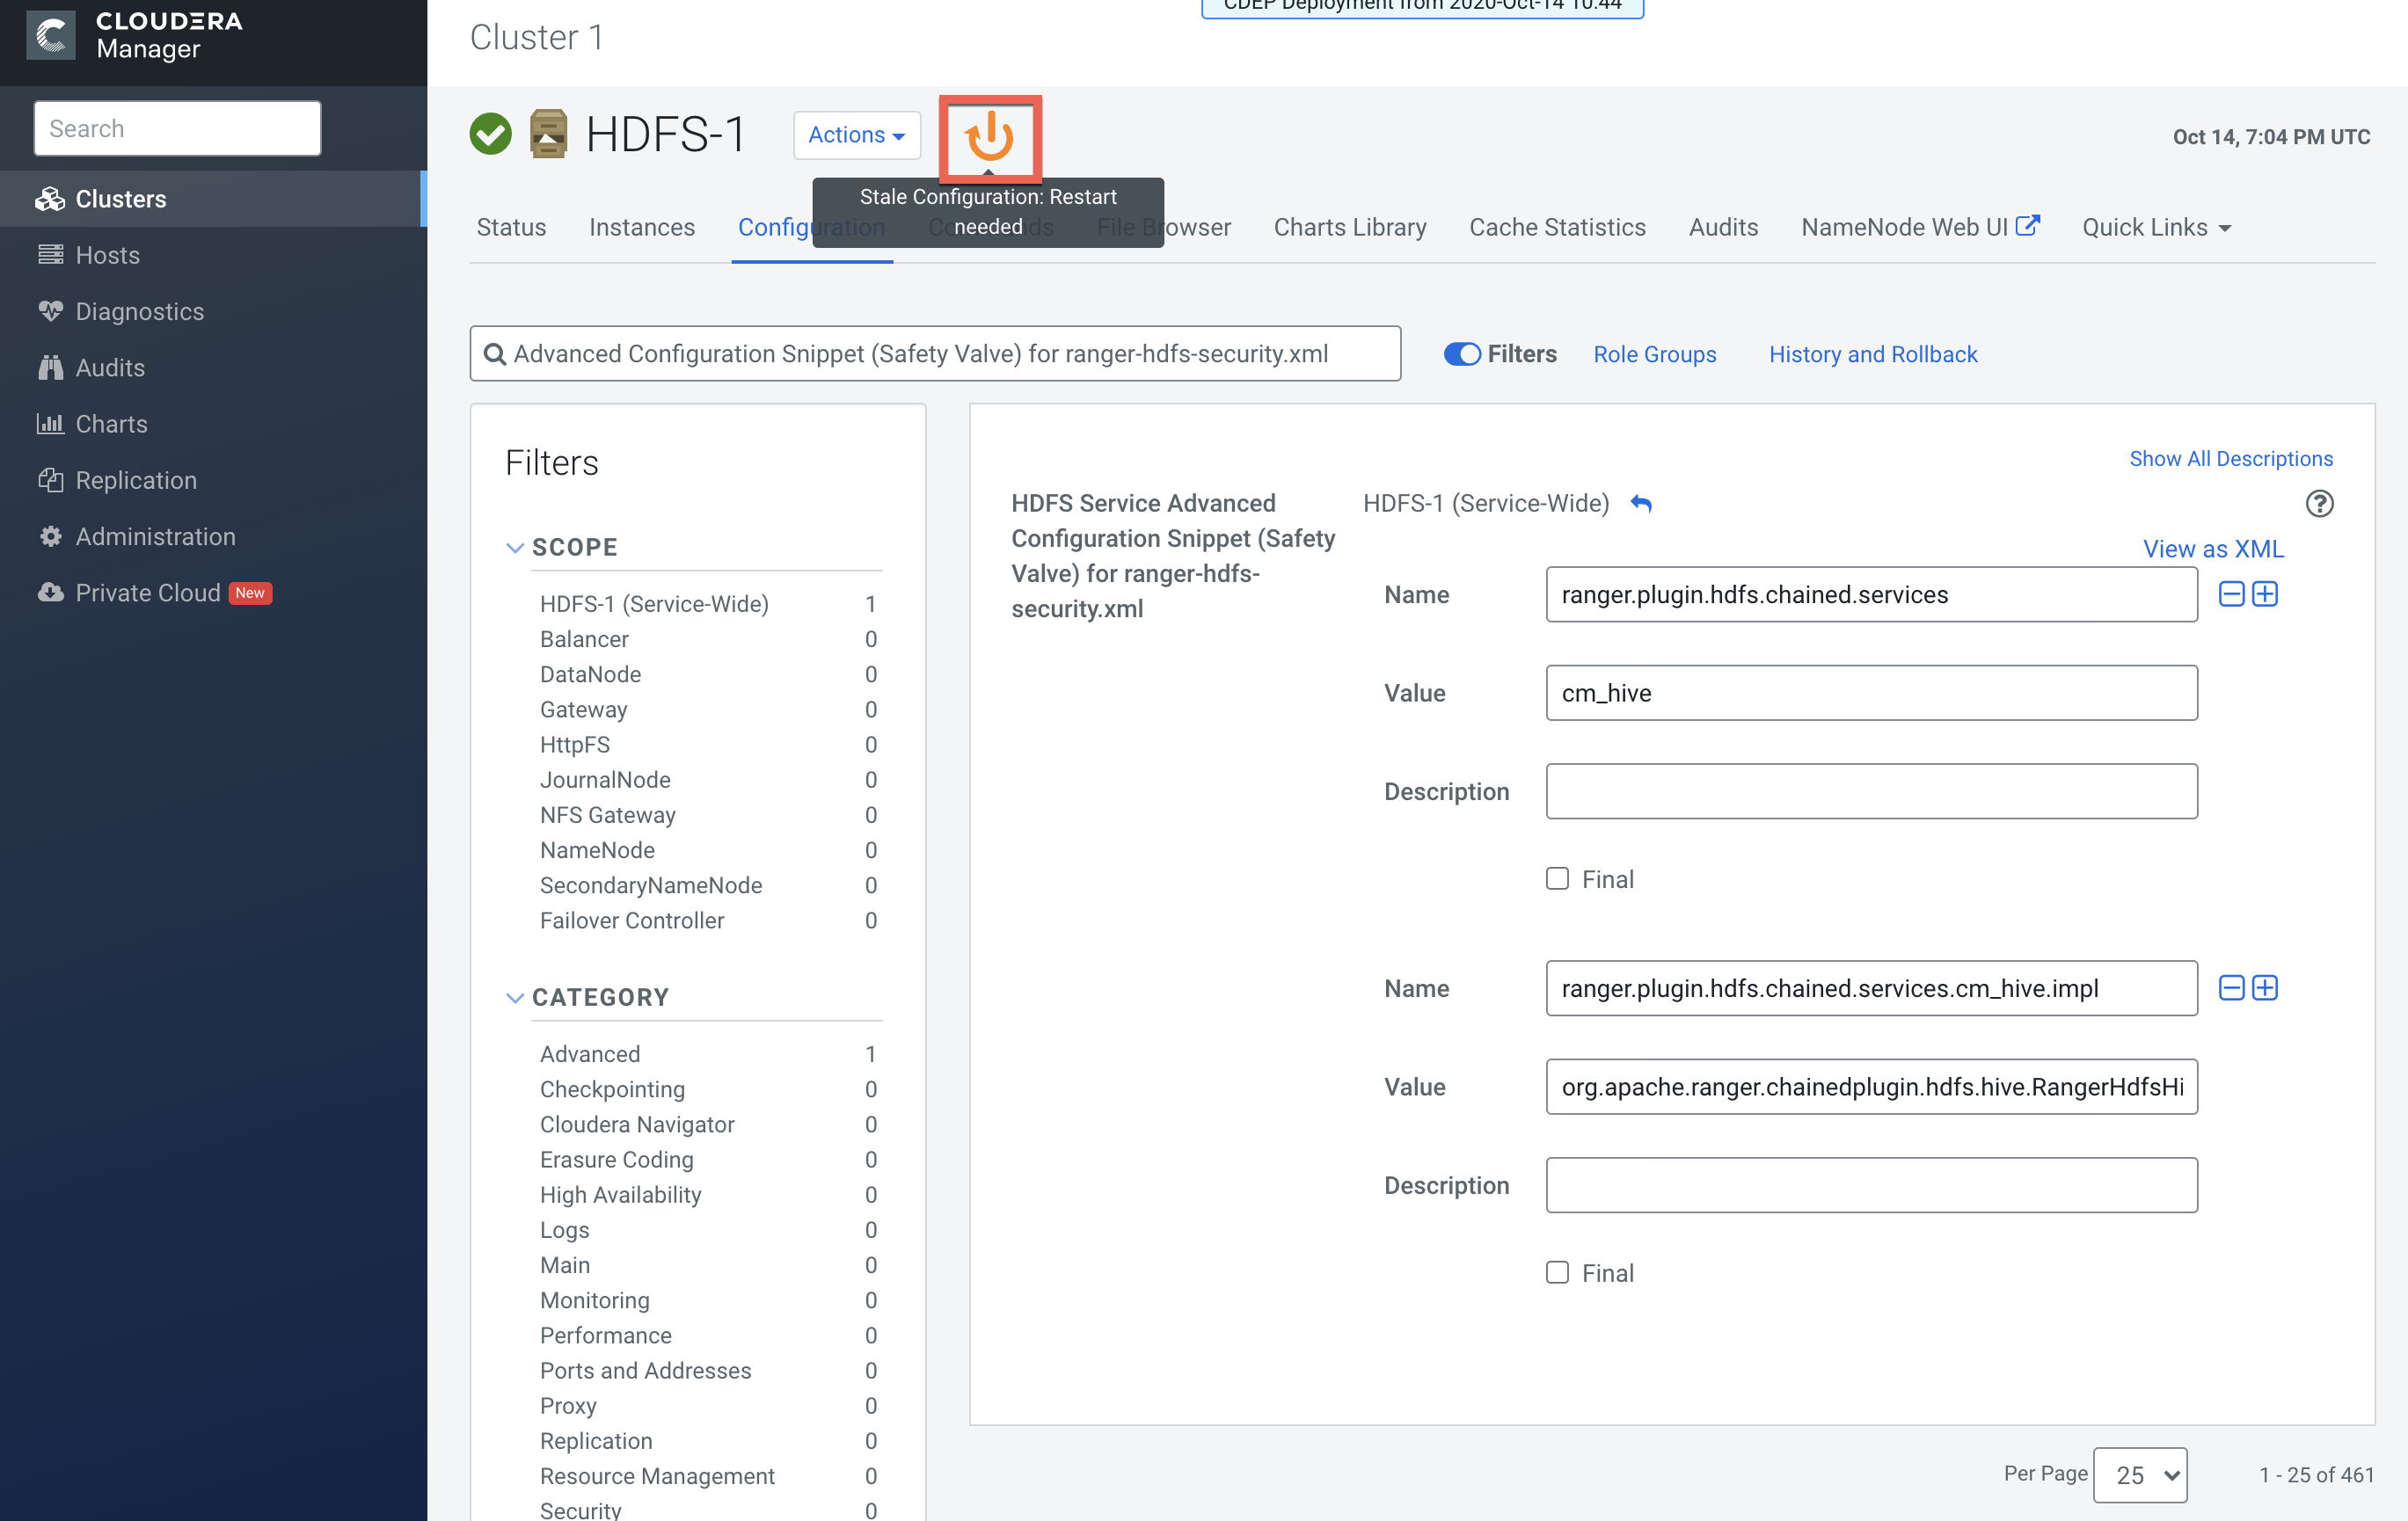Click the stale configuration restart icon
Screen dimensions: 2408x1521
click(x=990, y=137)
